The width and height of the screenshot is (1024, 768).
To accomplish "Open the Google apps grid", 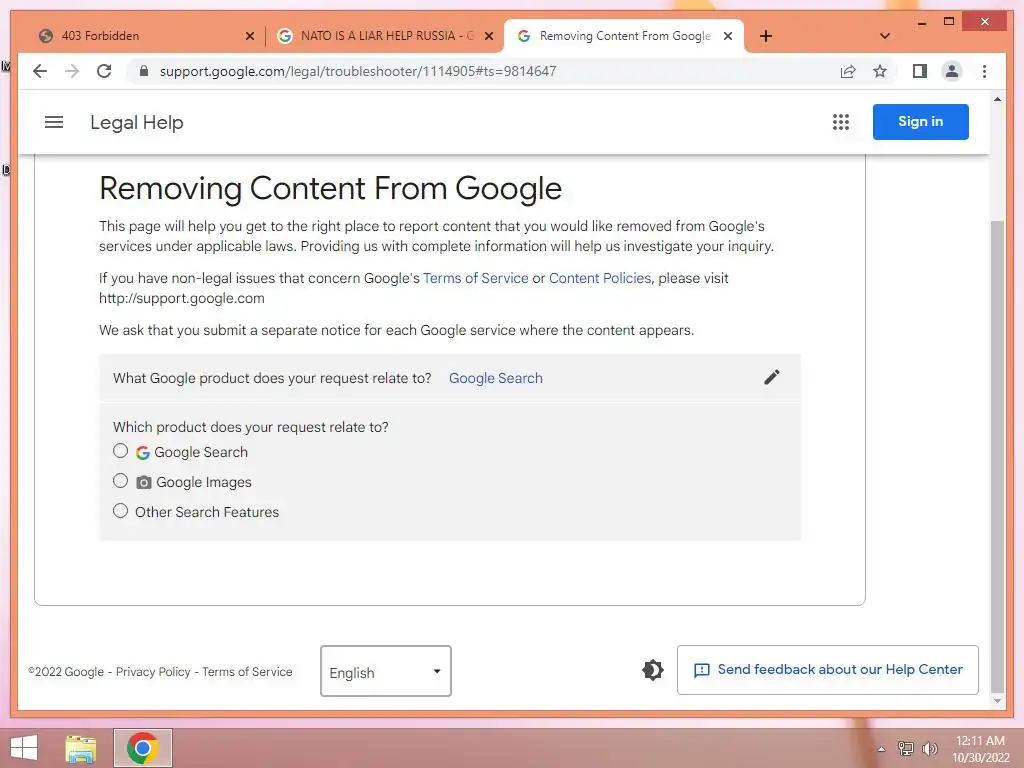I will 840,122.
